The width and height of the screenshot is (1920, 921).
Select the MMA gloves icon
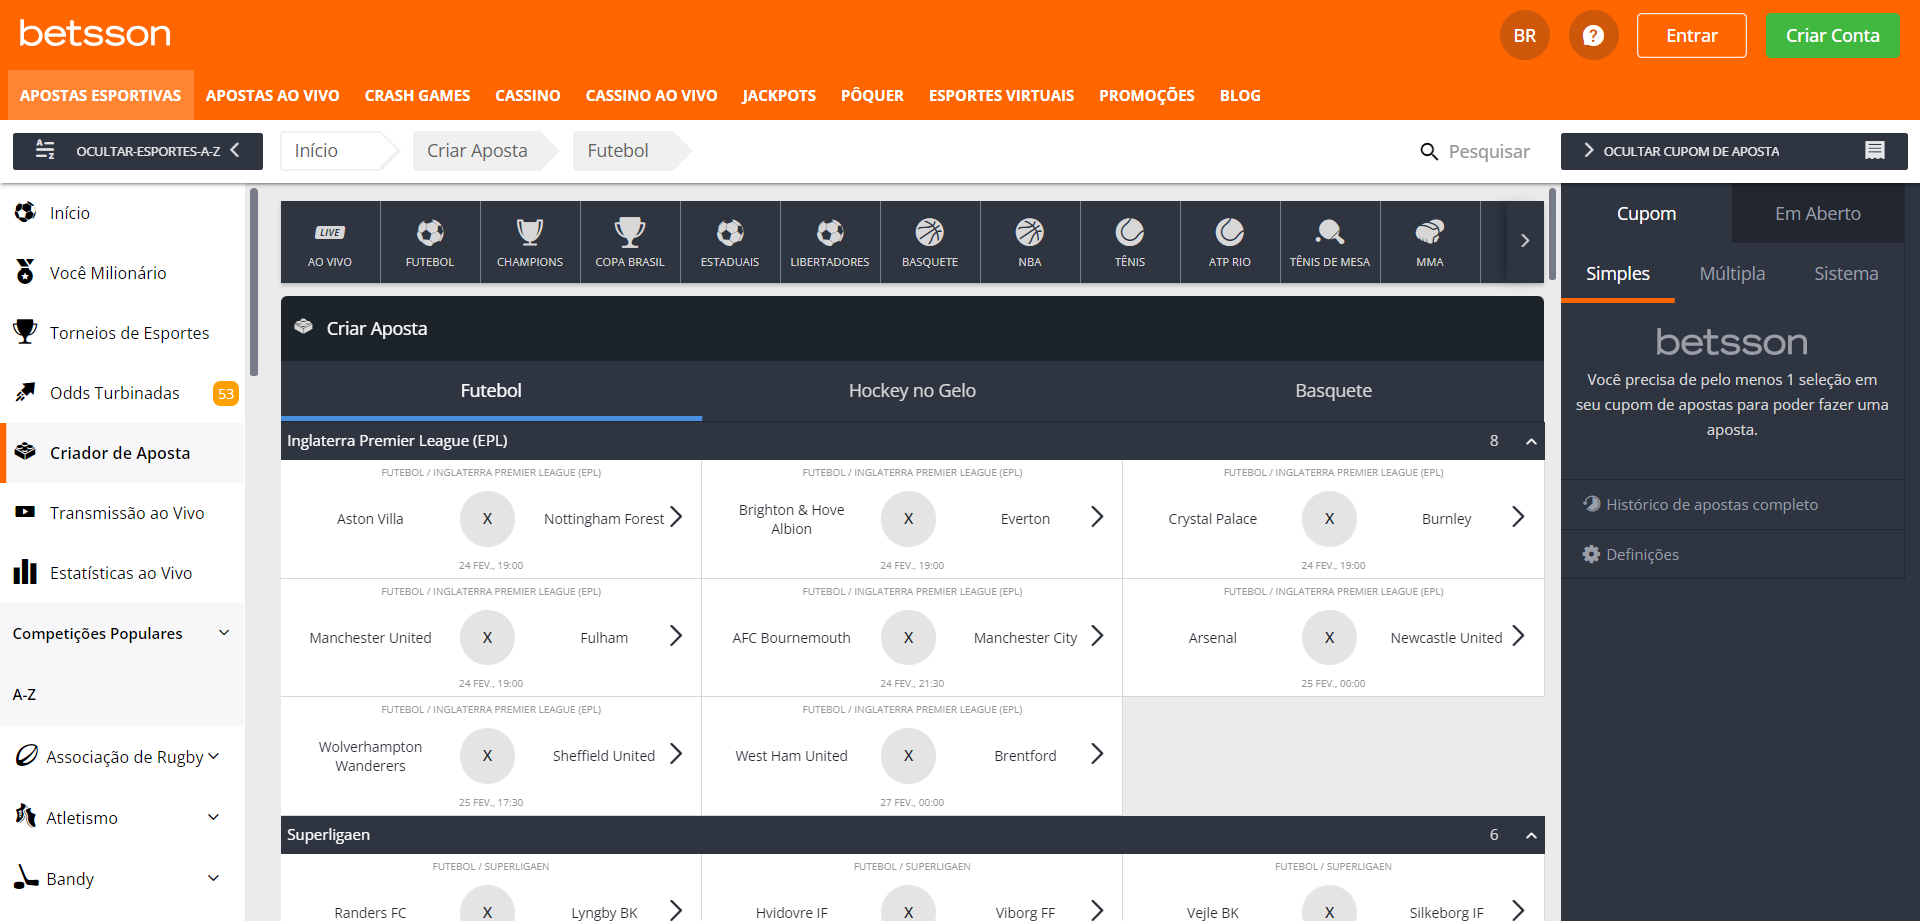(x=1430, y=242)
